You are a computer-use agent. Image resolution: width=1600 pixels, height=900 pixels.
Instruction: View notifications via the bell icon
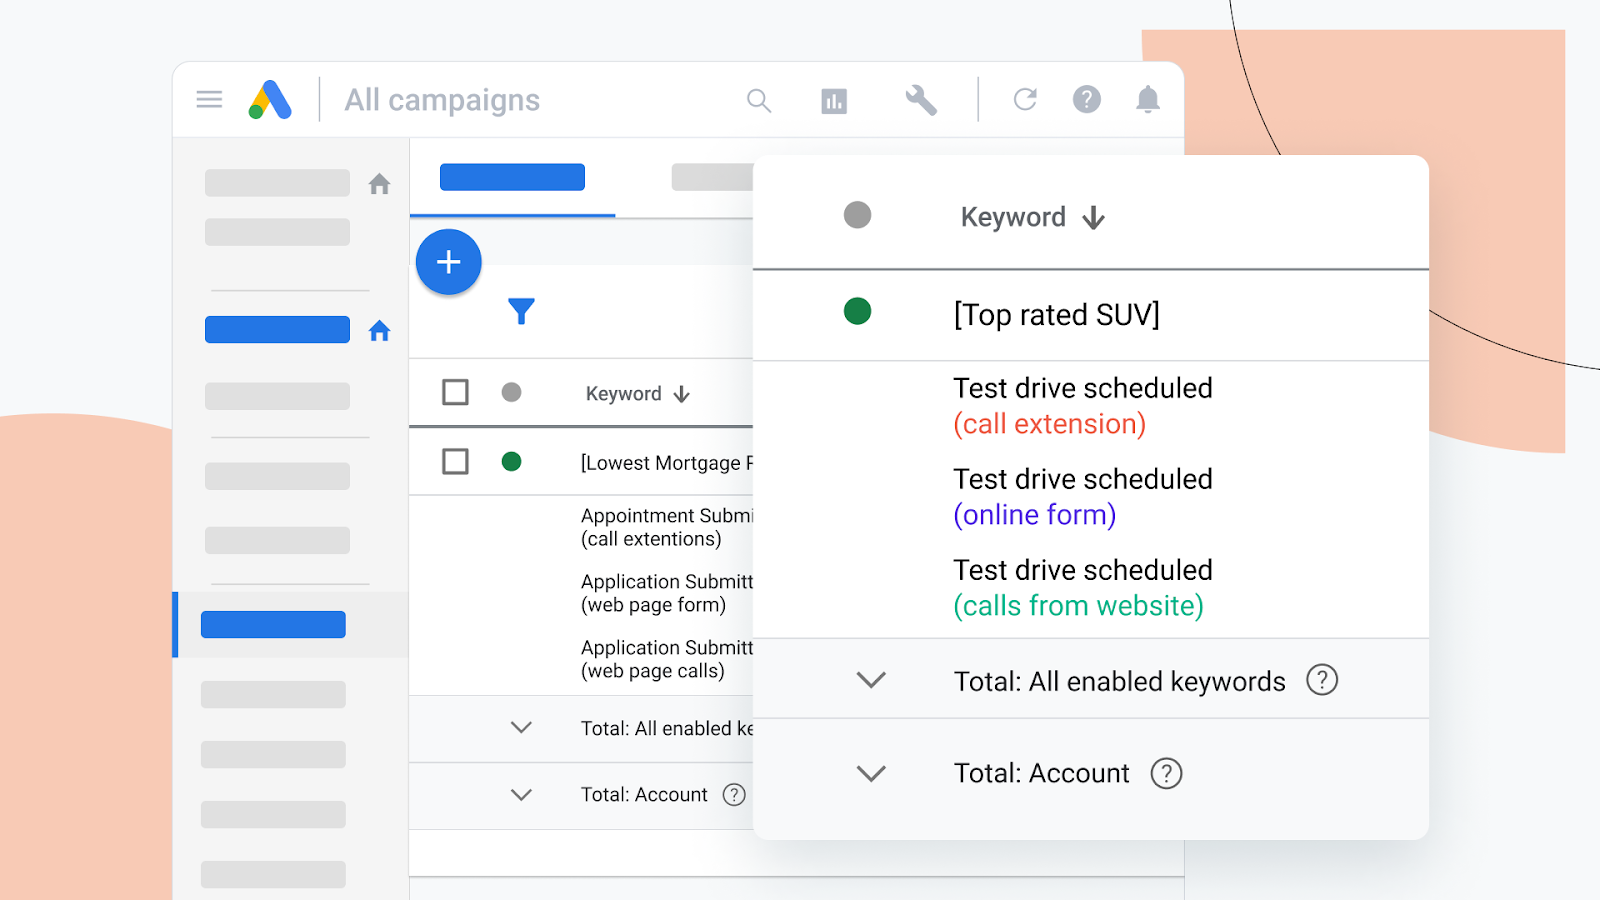coord(1147,99)
